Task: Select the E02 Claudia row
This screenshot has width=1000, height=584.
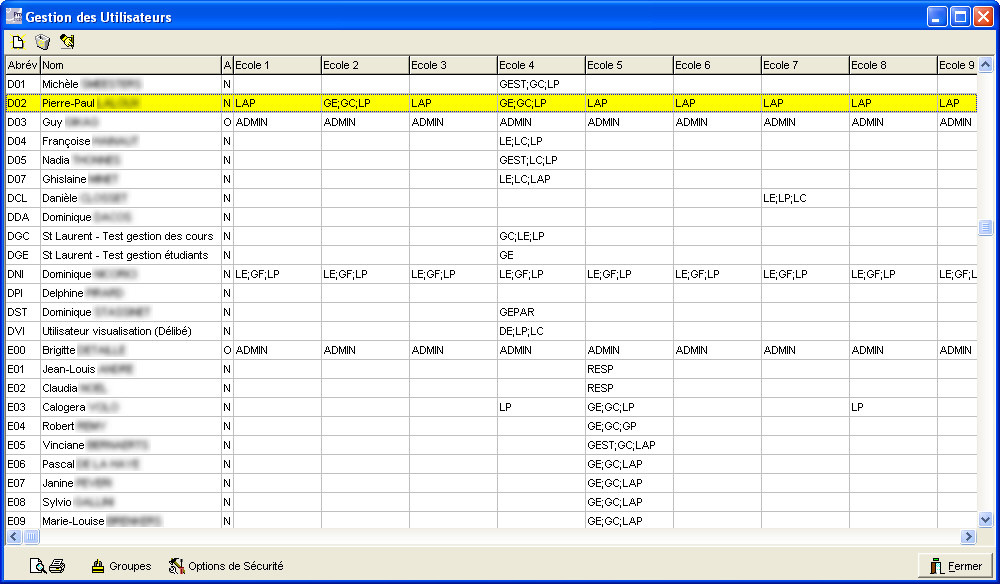Action: click(x=491, y=388)
